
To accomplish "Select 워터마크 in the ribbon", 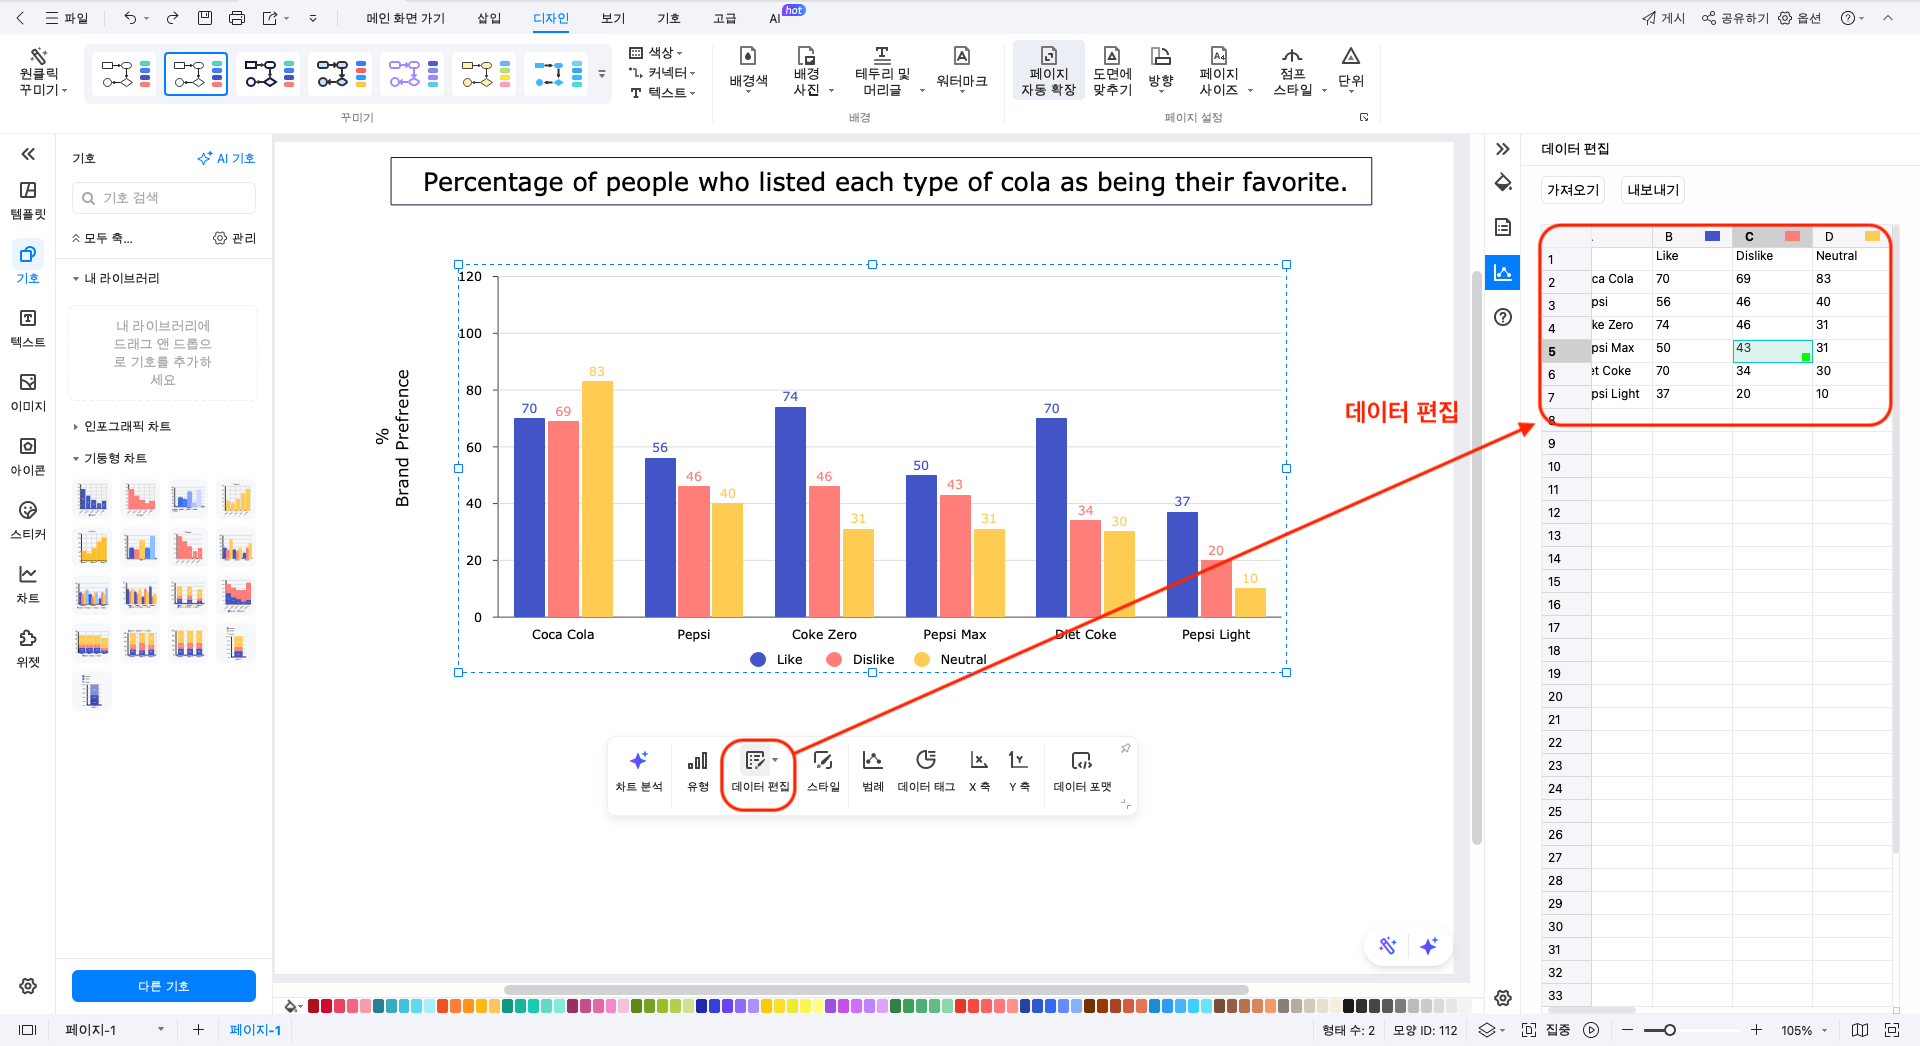I will [960, 69].
